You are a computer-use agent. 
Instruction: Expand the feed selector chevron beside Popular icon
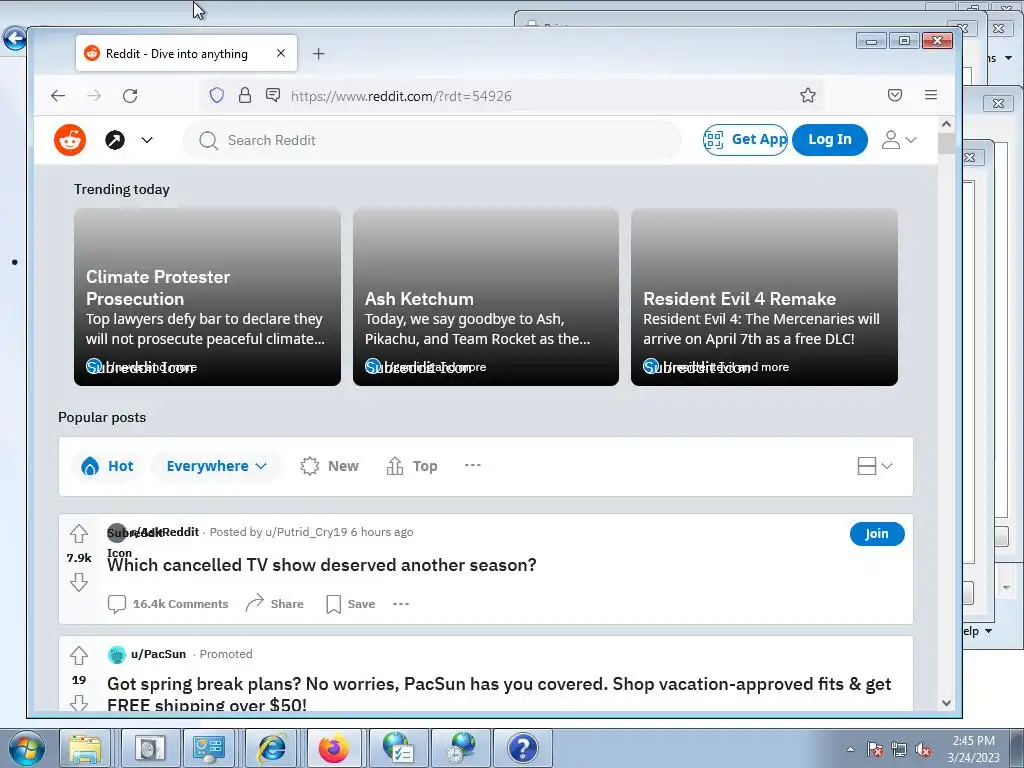(x=147, y=140)
